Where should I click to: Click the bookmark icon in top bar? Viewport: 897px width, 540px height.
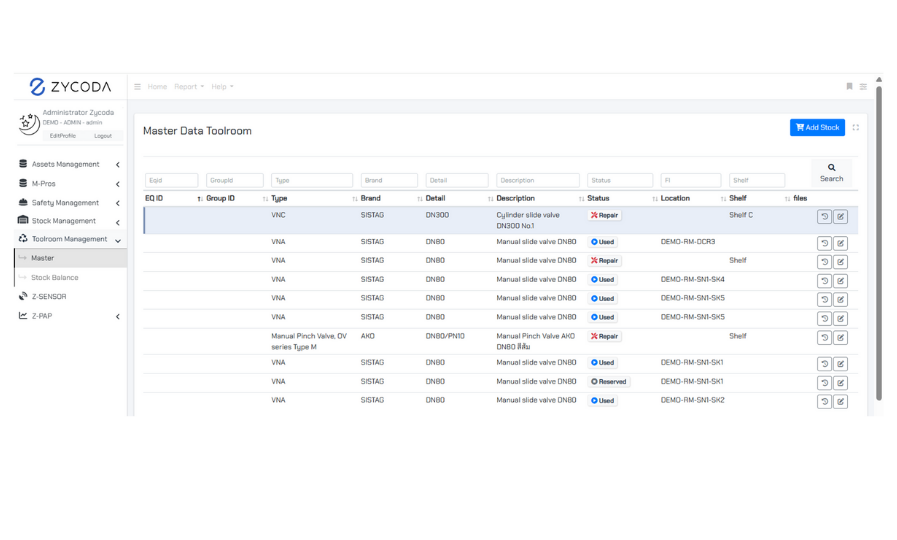point(849,87)
